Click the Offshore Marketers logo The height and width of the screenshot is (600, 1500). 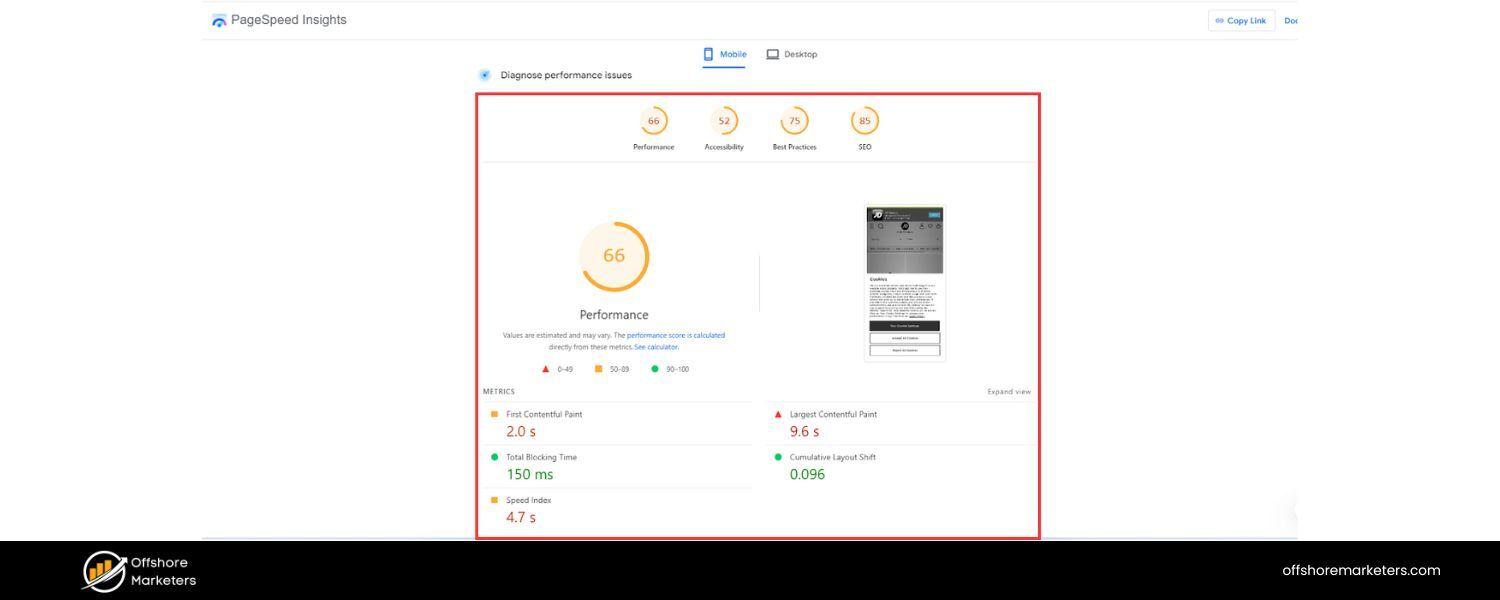104,571
